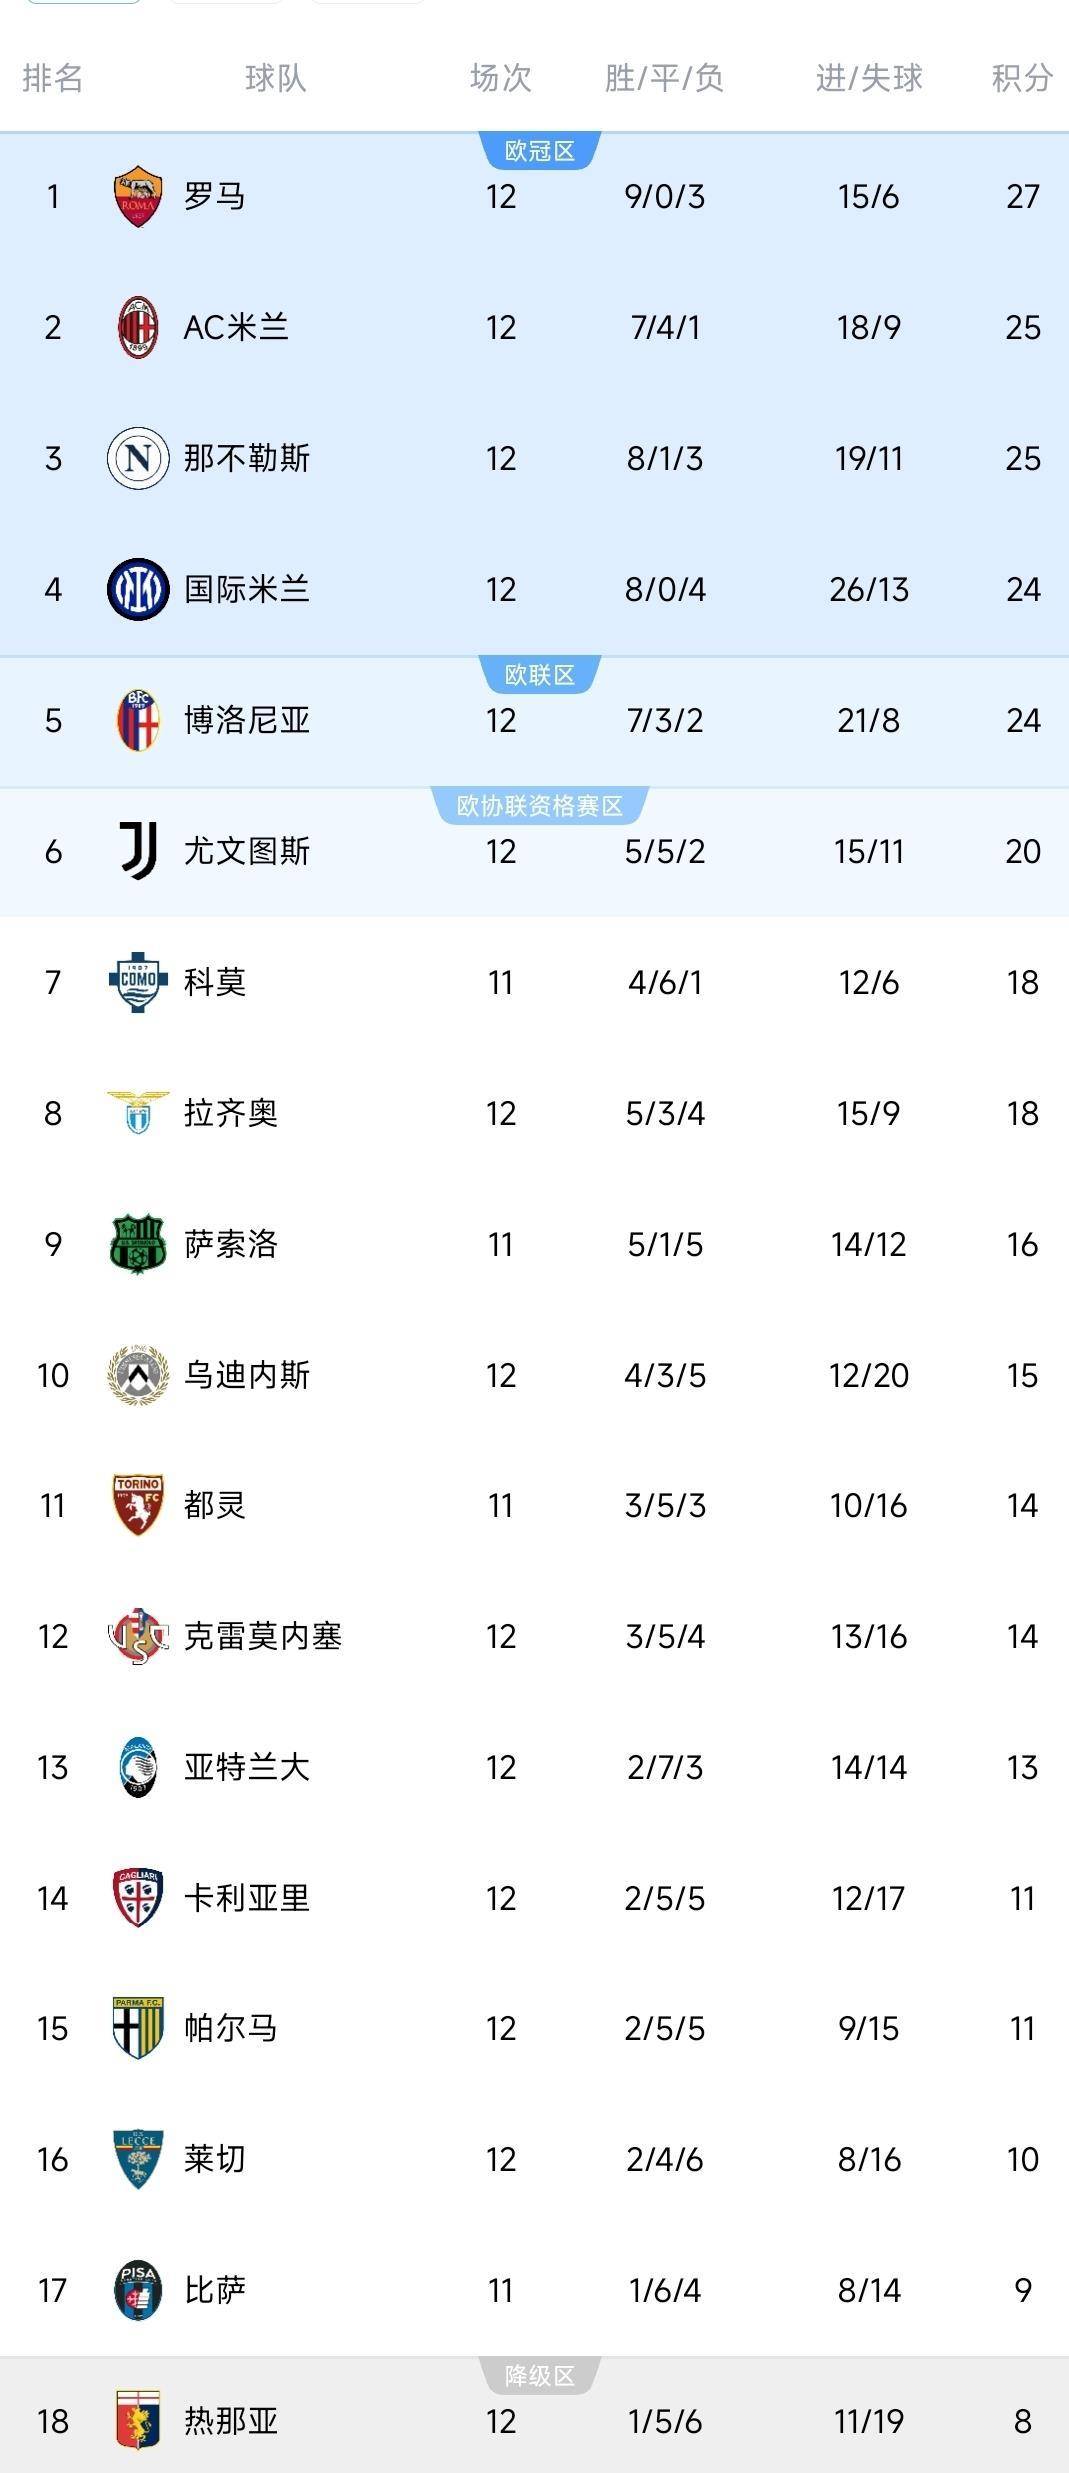Open 克雷莫内塞 team name link
1069x2473 pixels.
click(263, 1636)
